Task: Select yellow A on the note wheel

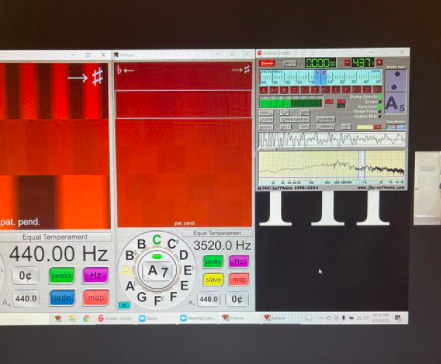Action: click(x=126, y=271)
